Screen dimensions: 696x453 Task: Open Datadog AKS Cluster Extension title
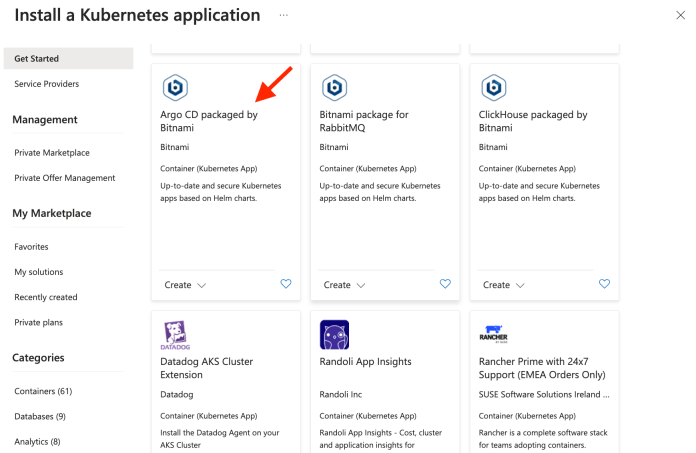pyautogui.click(x=206, y=368)
